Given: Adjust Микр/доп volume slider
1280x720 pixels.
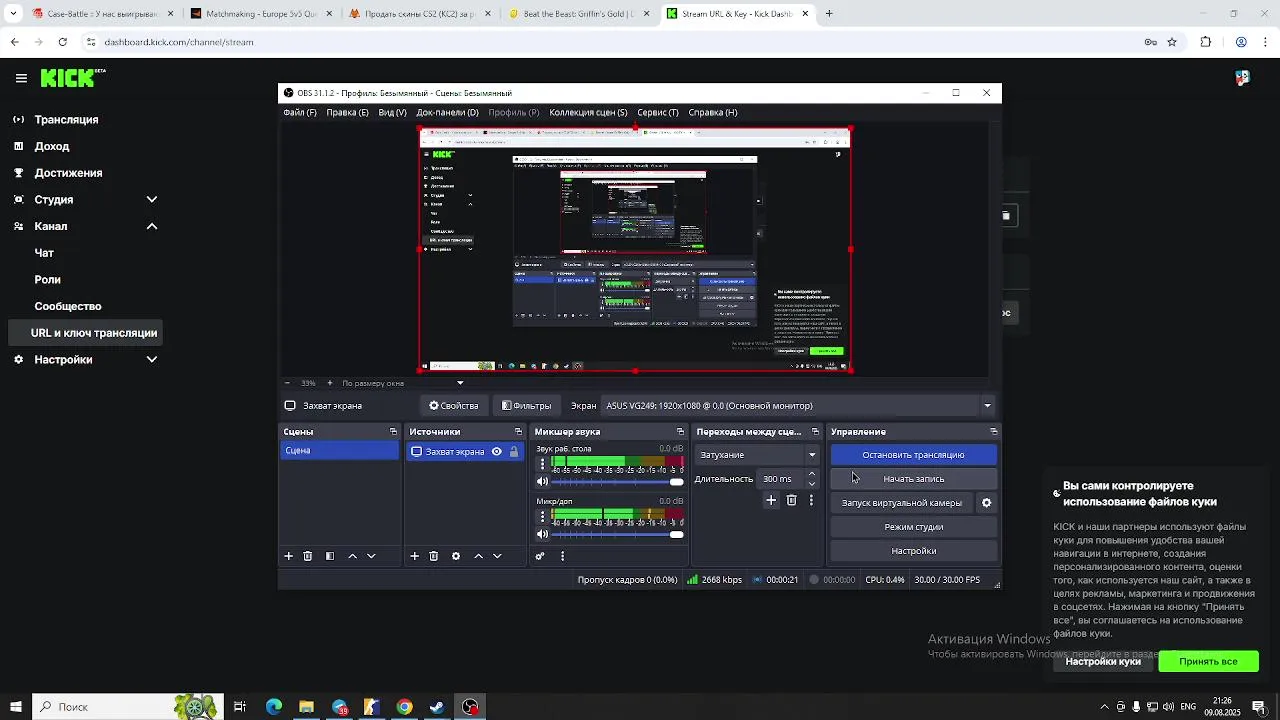Looking at the screenshot, I should [618, 535].
